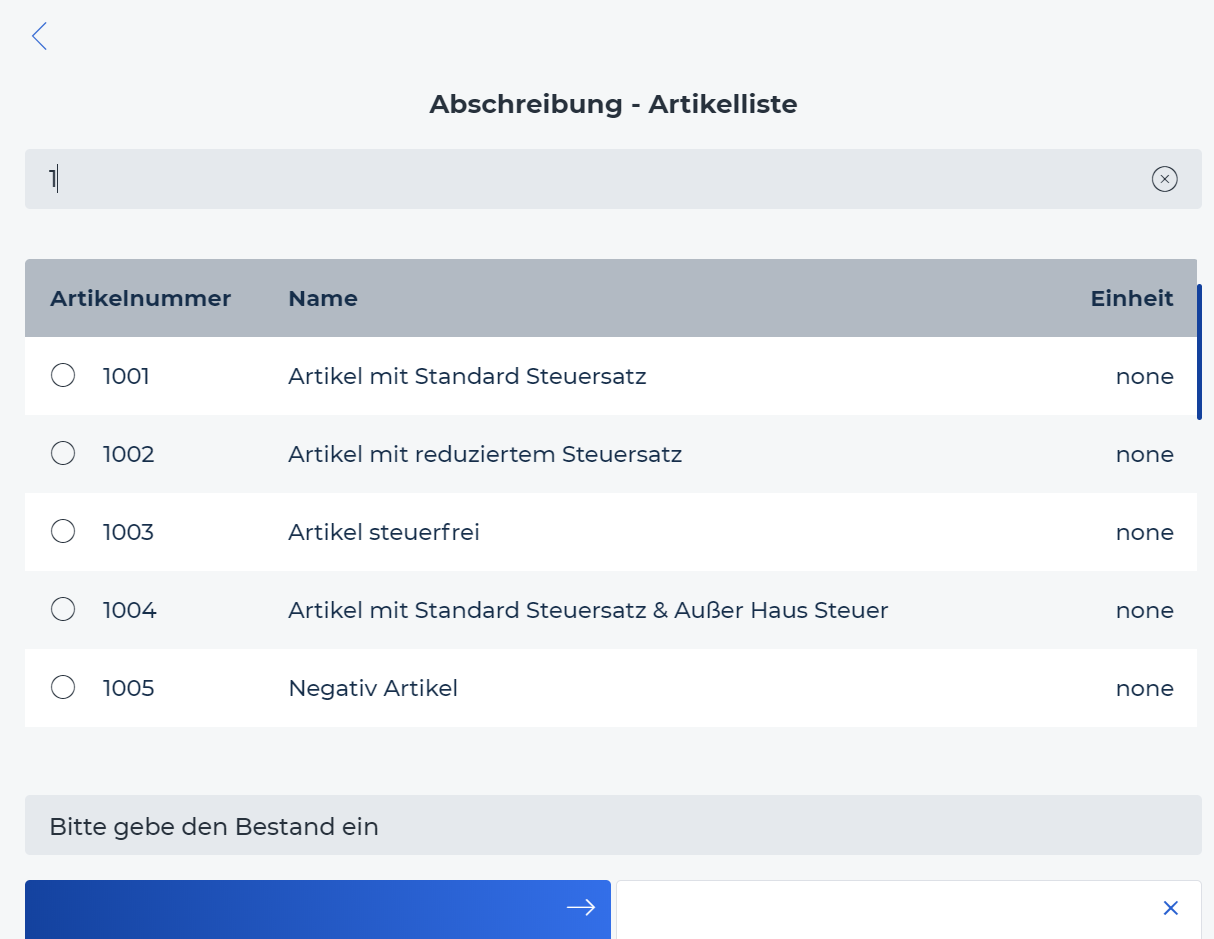Click the Artikelnummer column header

click(140, 298)
